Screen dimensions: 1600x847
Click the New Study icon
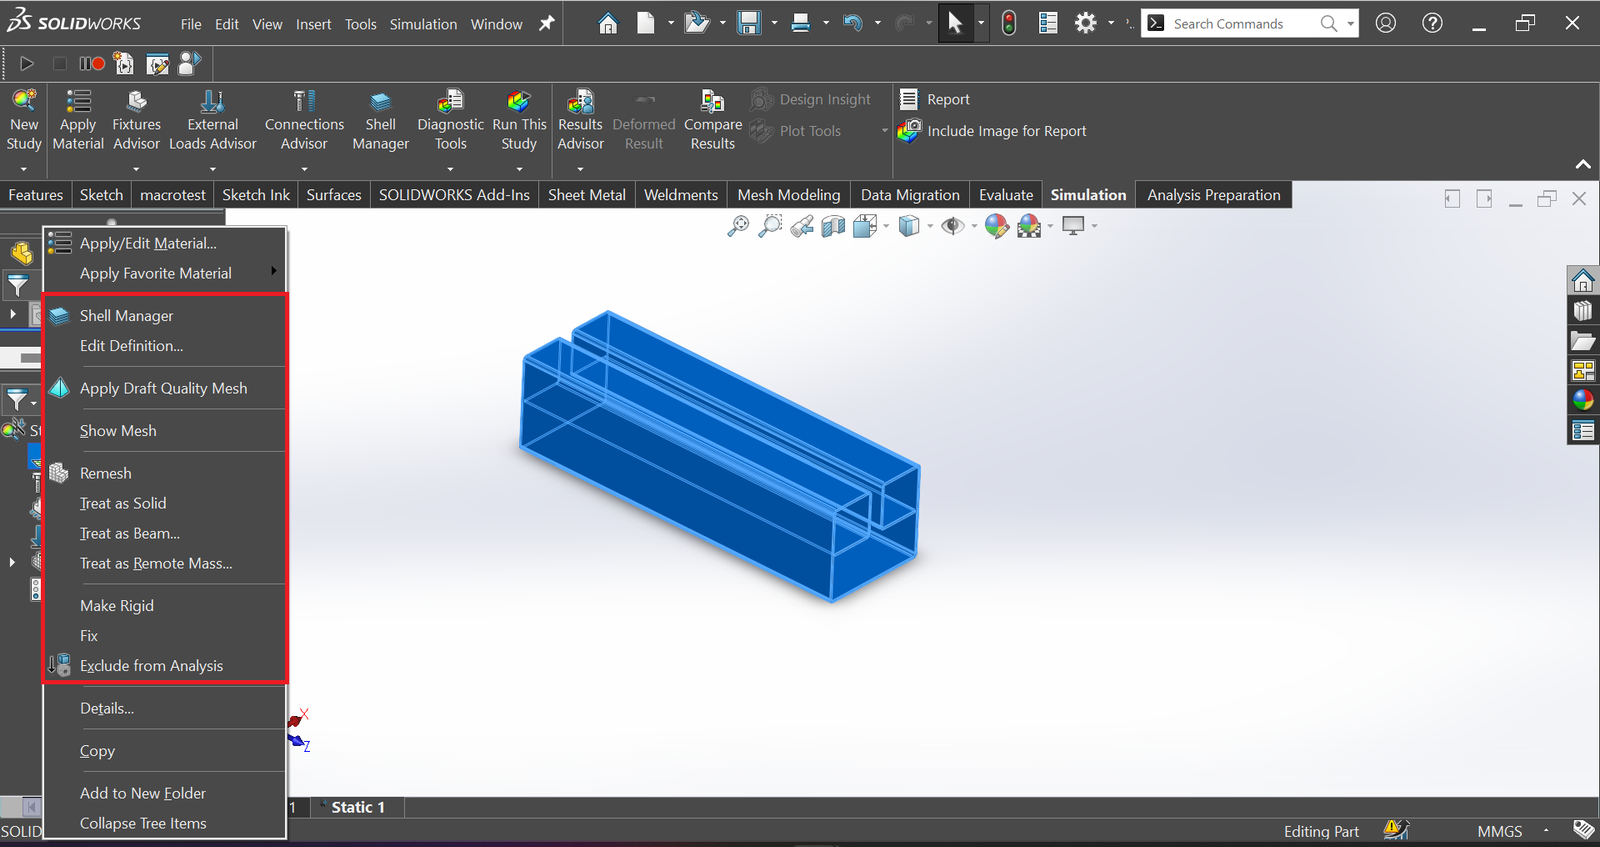point(24,102)
